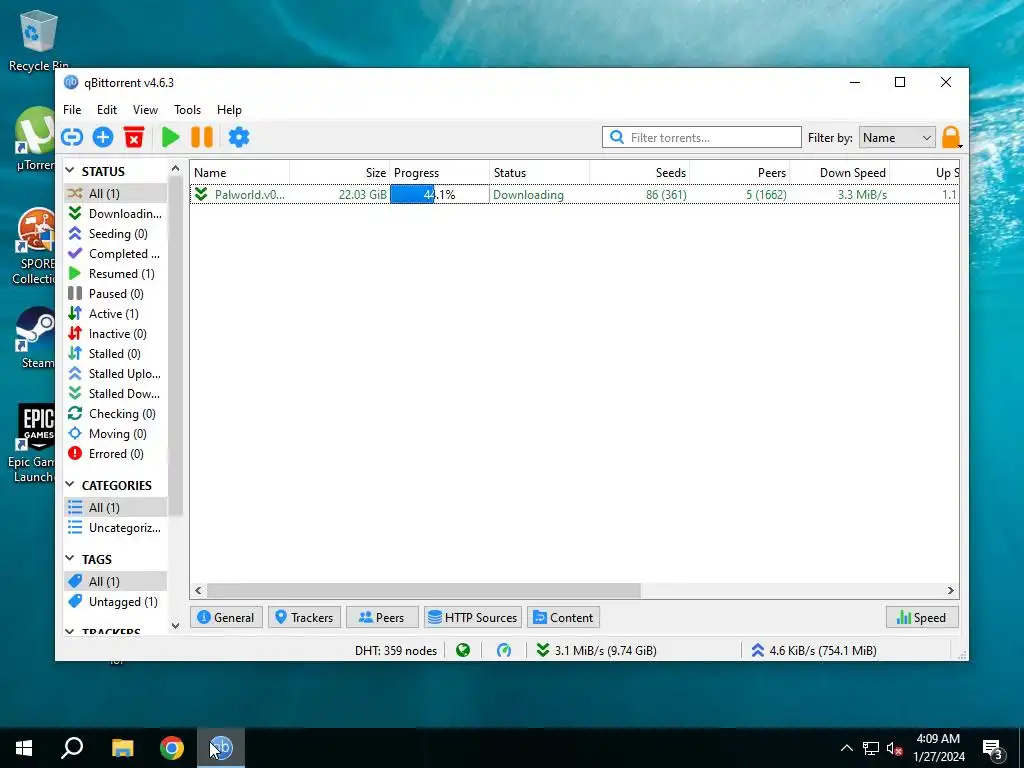The image size is (1024, 768).
Task: Select All (1) under TAGS
Action: (116, 581)
